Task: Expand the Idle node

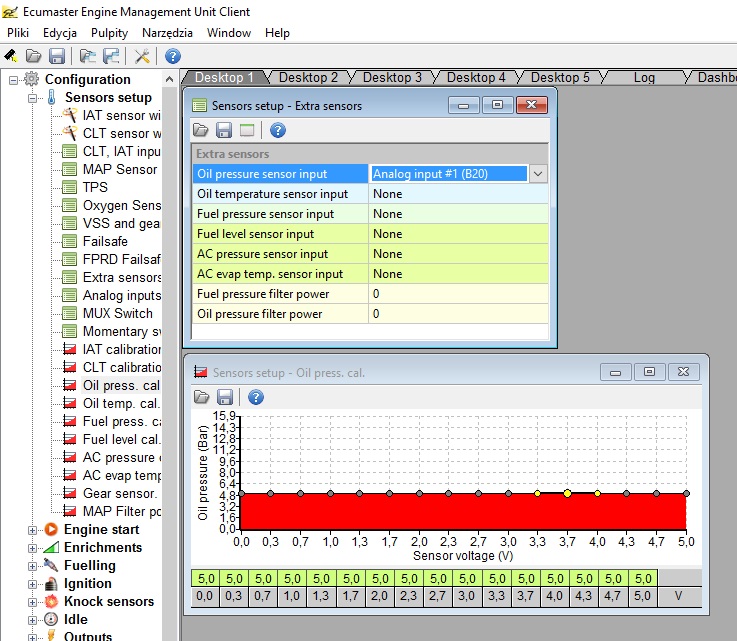Action: [x=32, y=620]
